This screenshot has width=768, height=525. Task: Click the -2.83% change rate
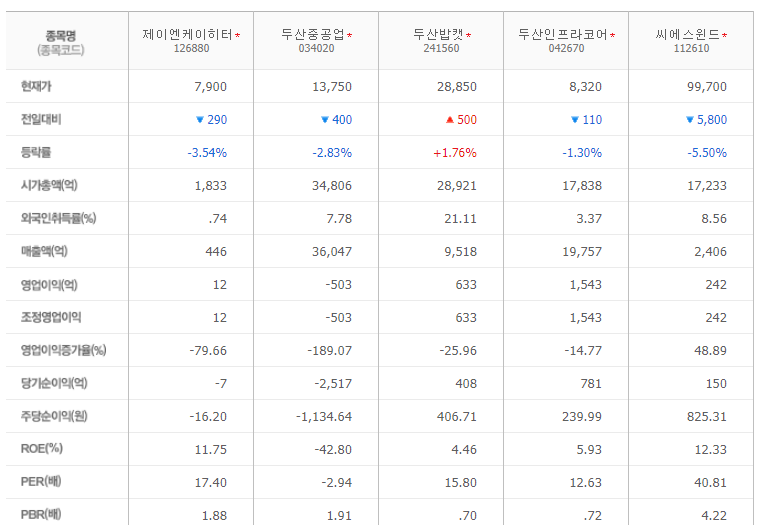(332, 153)
